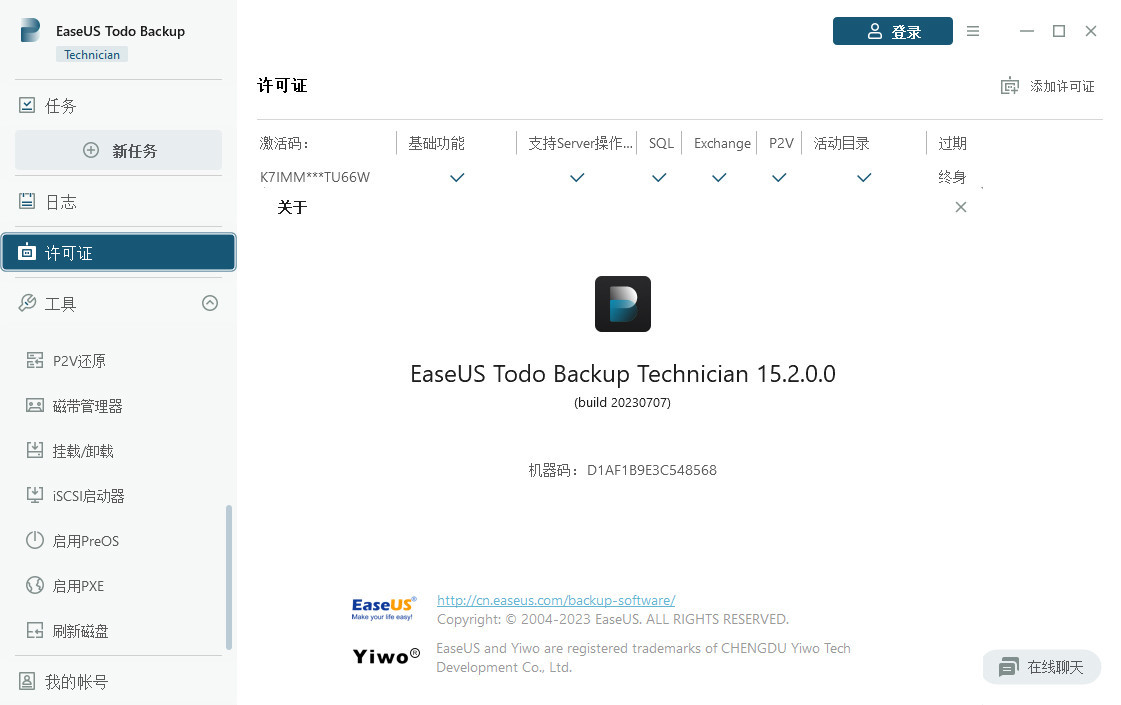Click the checkmark under Exchange
Viewport: 1121px width, 705px height.
[719, 177]
